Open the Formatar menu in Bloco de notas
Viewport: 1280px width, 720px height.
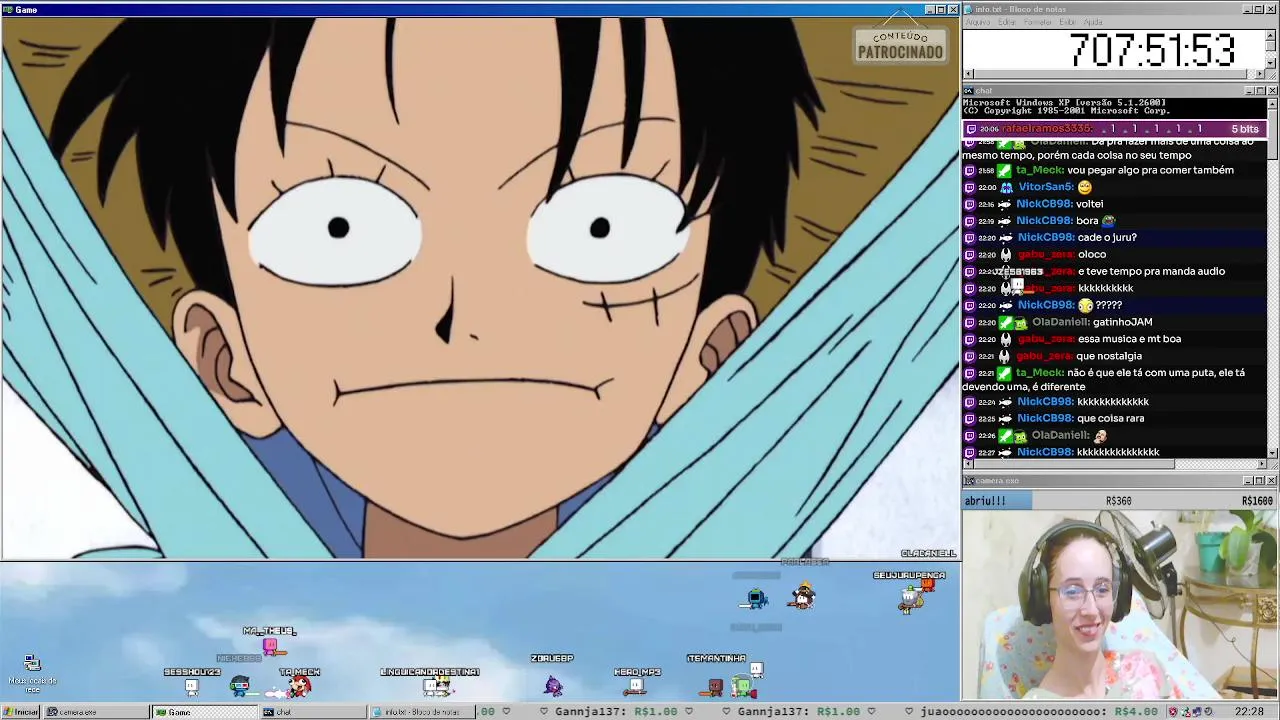click(1038, 22)
